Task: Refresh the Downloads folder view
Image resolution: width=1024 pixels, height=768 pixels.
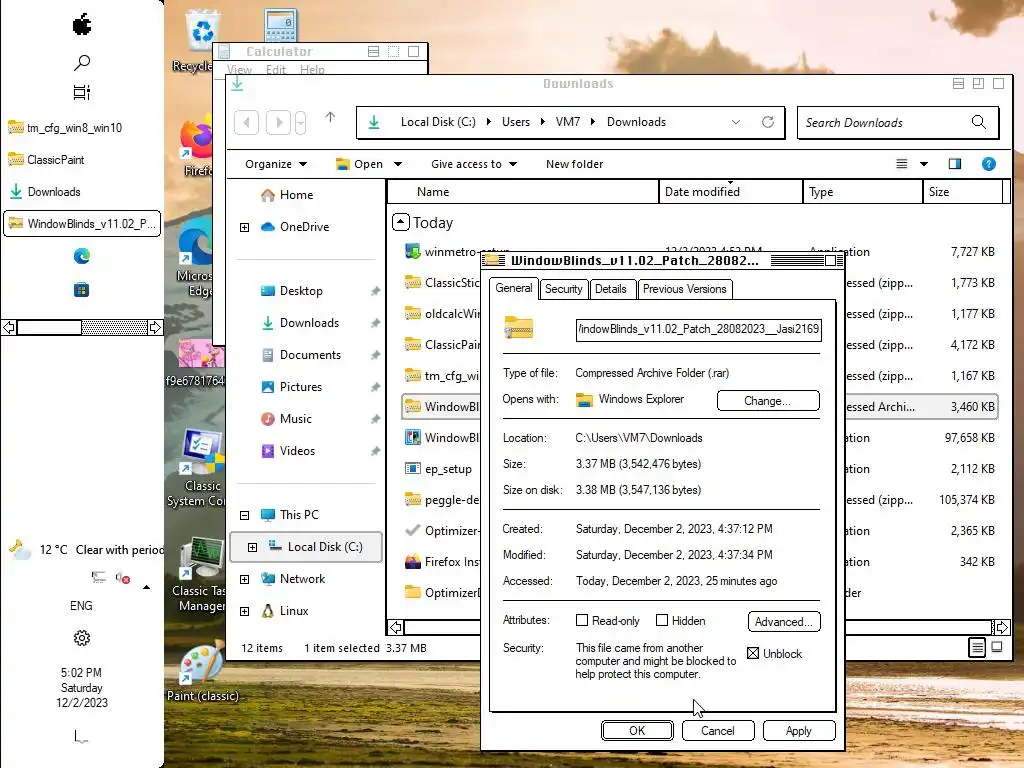Action: point(768,122)
